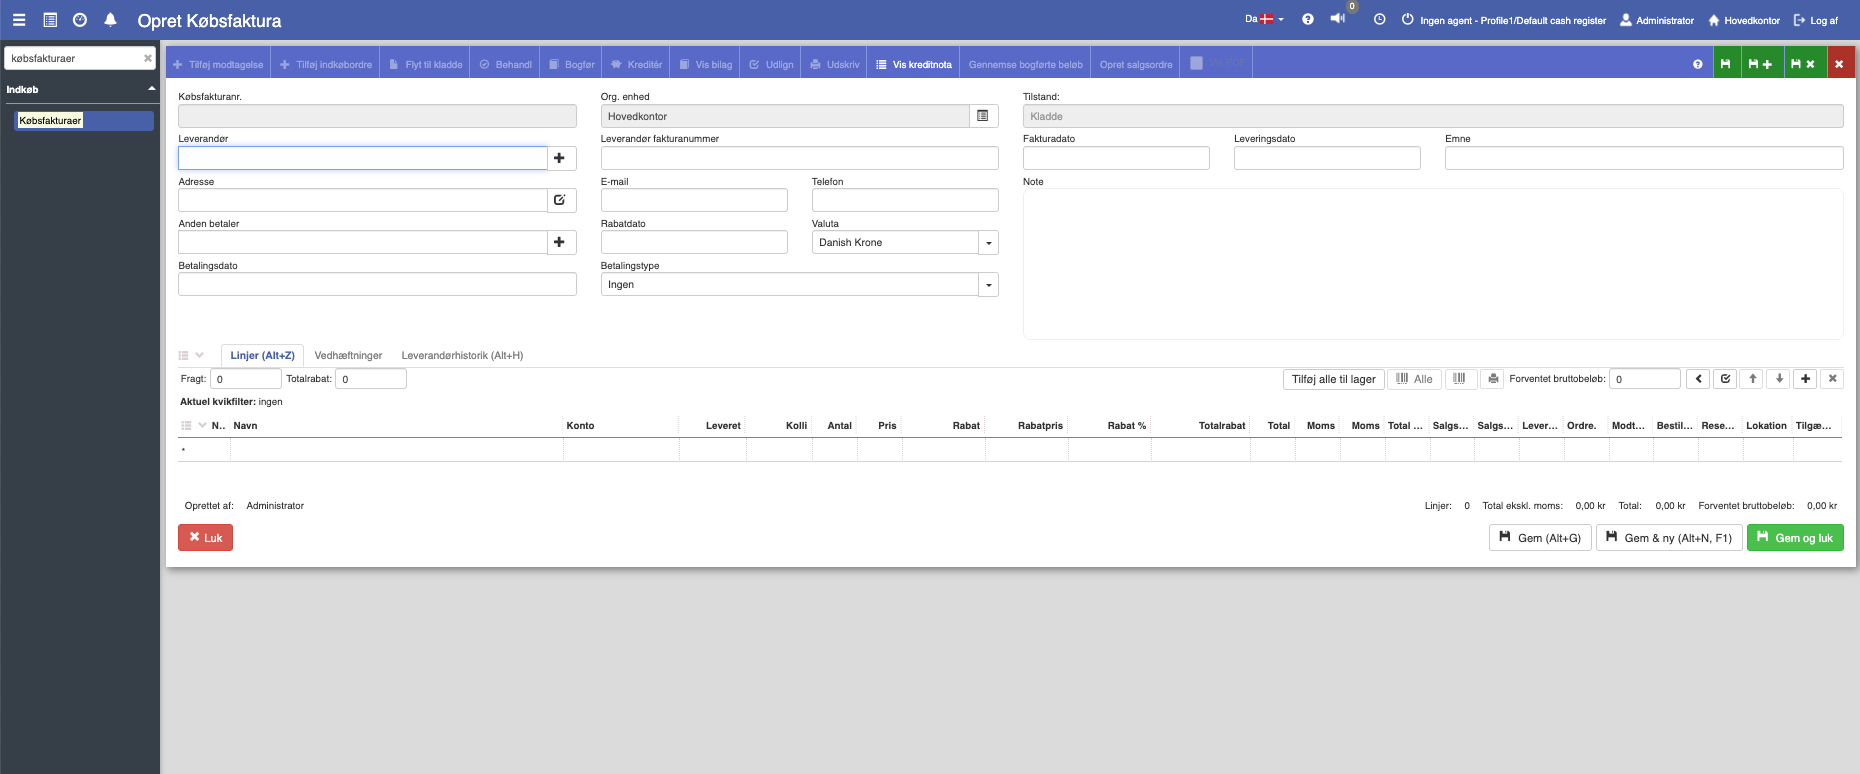This screenshot has height=774, width=1860.
Task: Click the barcode scan button without label
Action: pyautogui.click(x=1459, y=379)
